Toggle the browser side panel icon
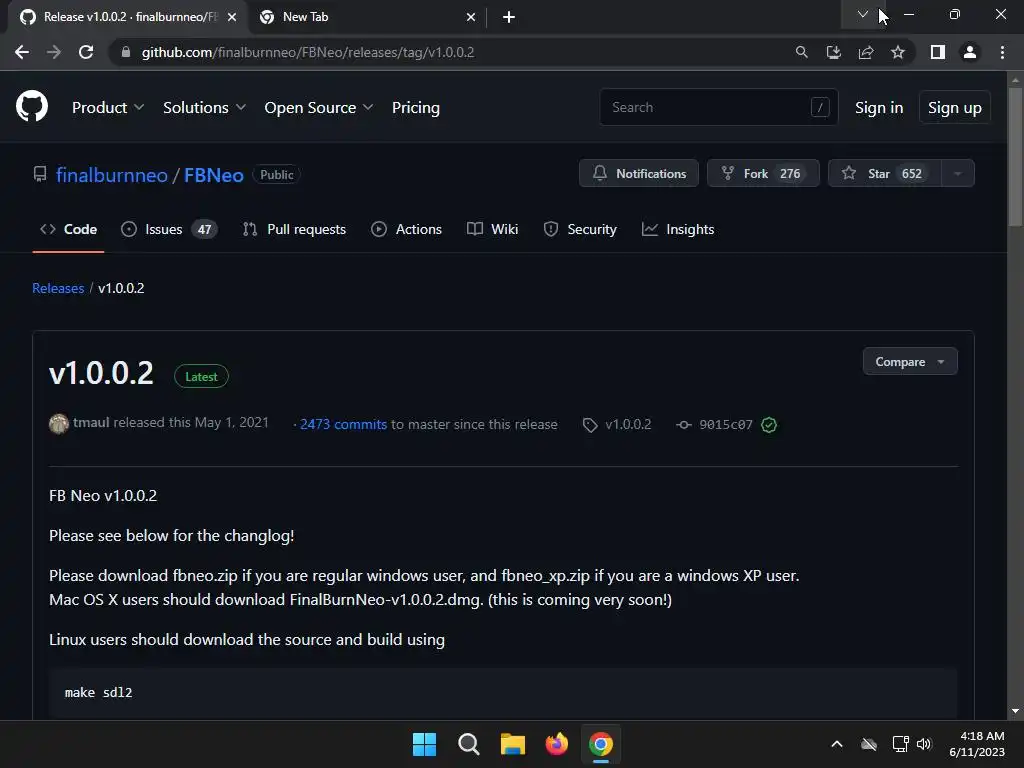 coord(938,52)
